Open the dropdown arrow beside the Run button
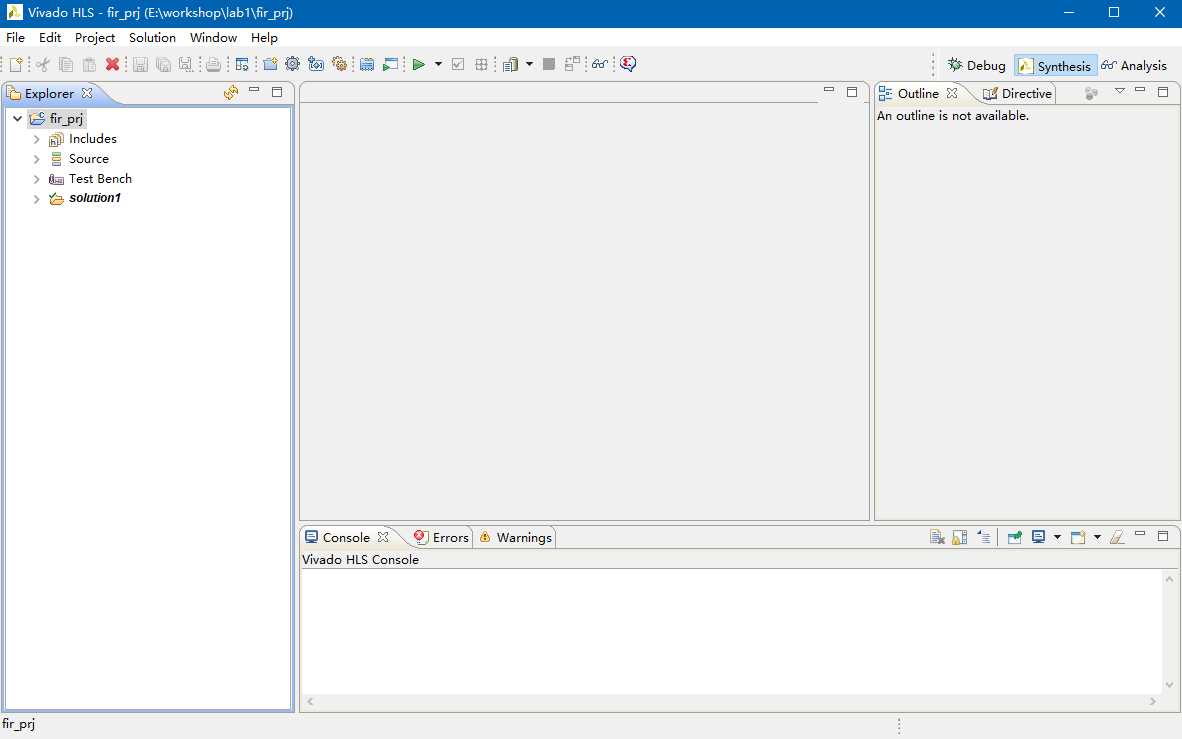Viewport: 1182px width, 739px height. click(x=438, y=65)
